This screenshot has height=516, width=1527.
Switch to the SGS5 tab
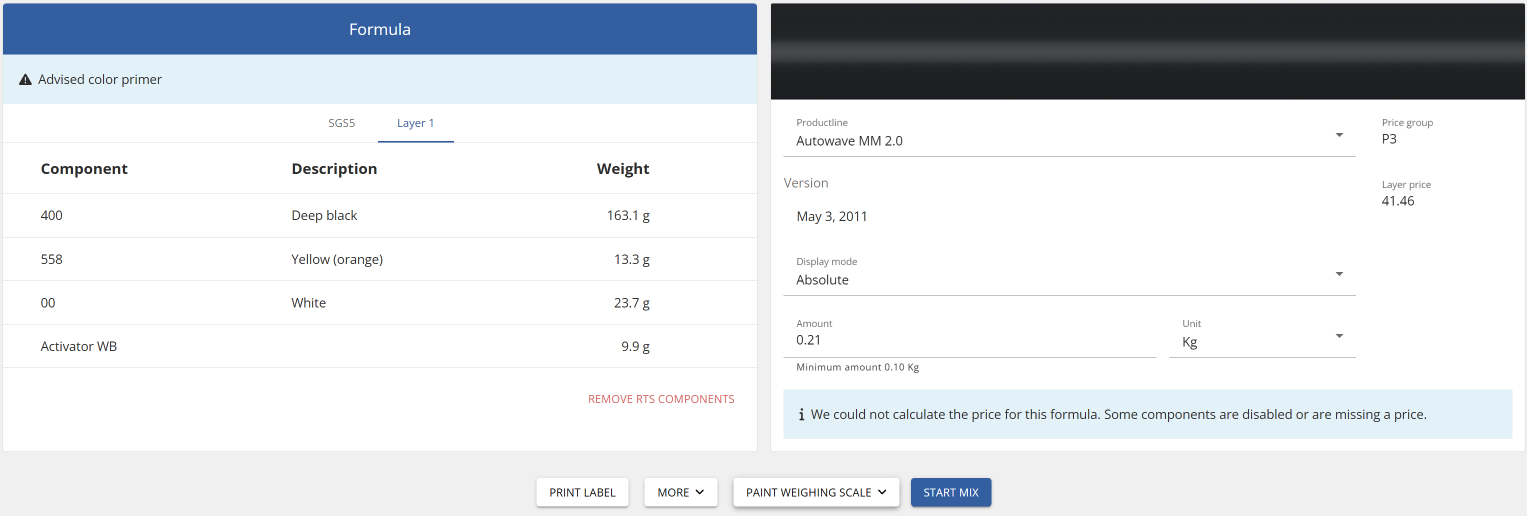(341, 123)
